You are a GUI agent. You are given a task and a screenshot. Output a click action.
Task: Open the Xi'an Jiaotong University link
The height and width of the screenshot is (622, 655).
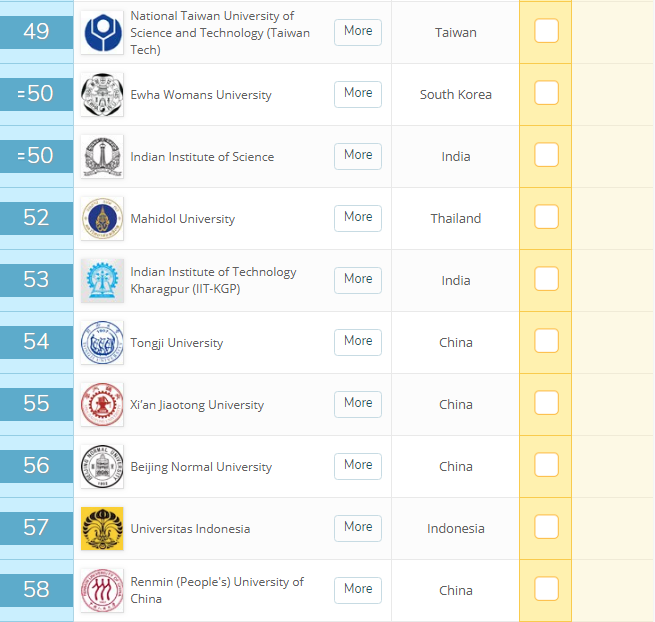(x=197, y=405)
